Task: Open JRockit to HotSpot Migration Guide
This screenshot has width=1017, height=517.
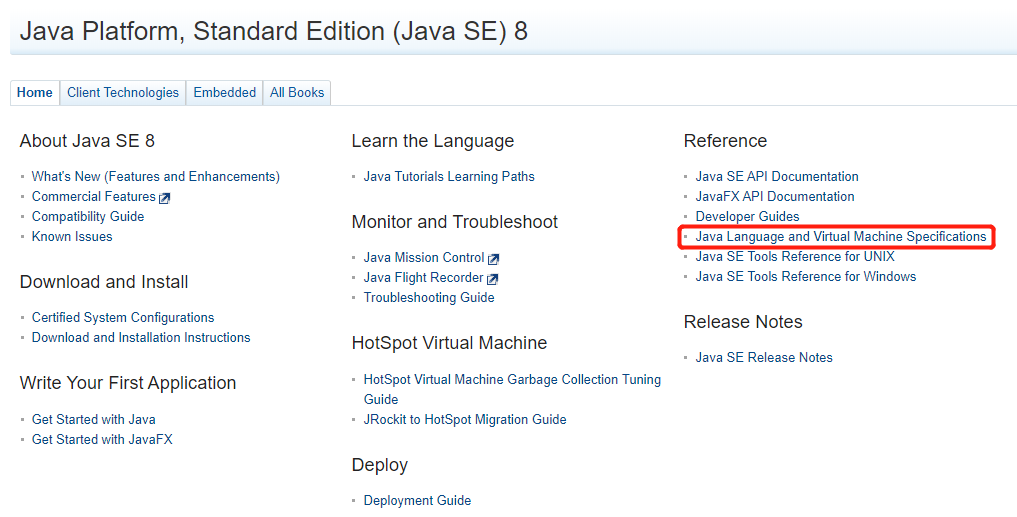Action: 465,420
